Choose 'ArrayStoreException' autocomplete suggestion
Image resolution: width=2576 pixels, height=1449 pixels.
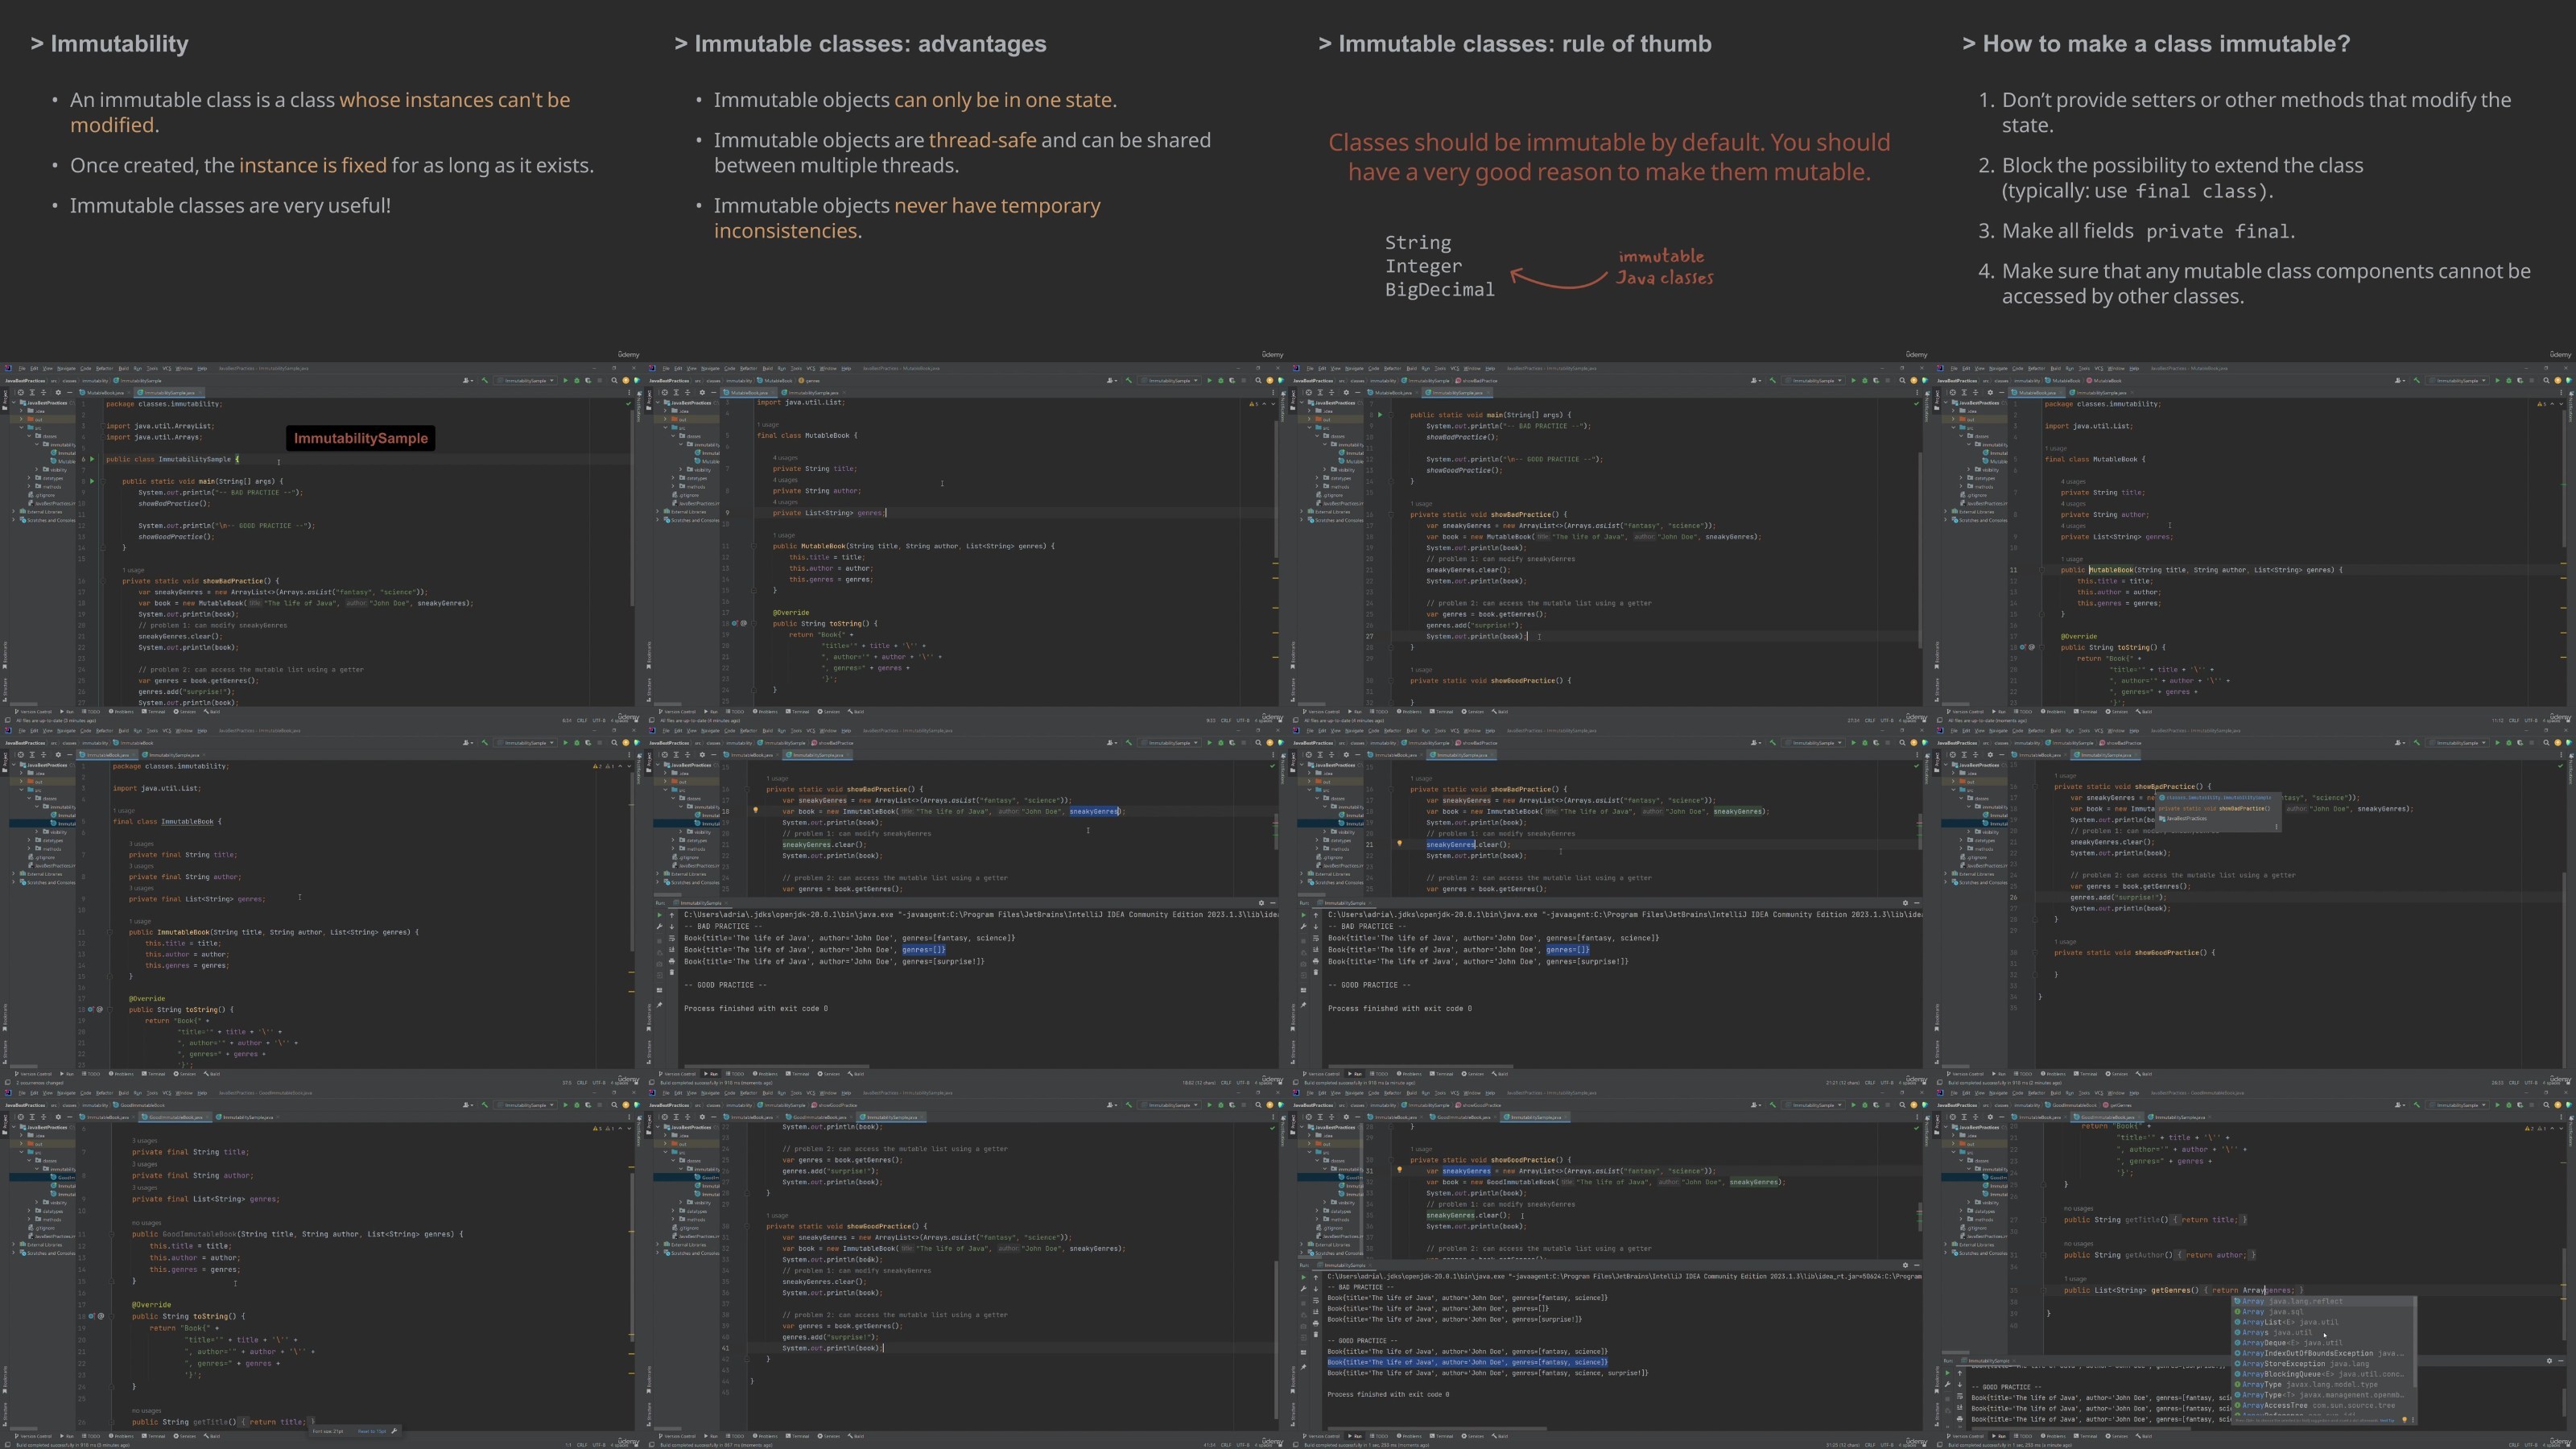tap(2324, 1364)
